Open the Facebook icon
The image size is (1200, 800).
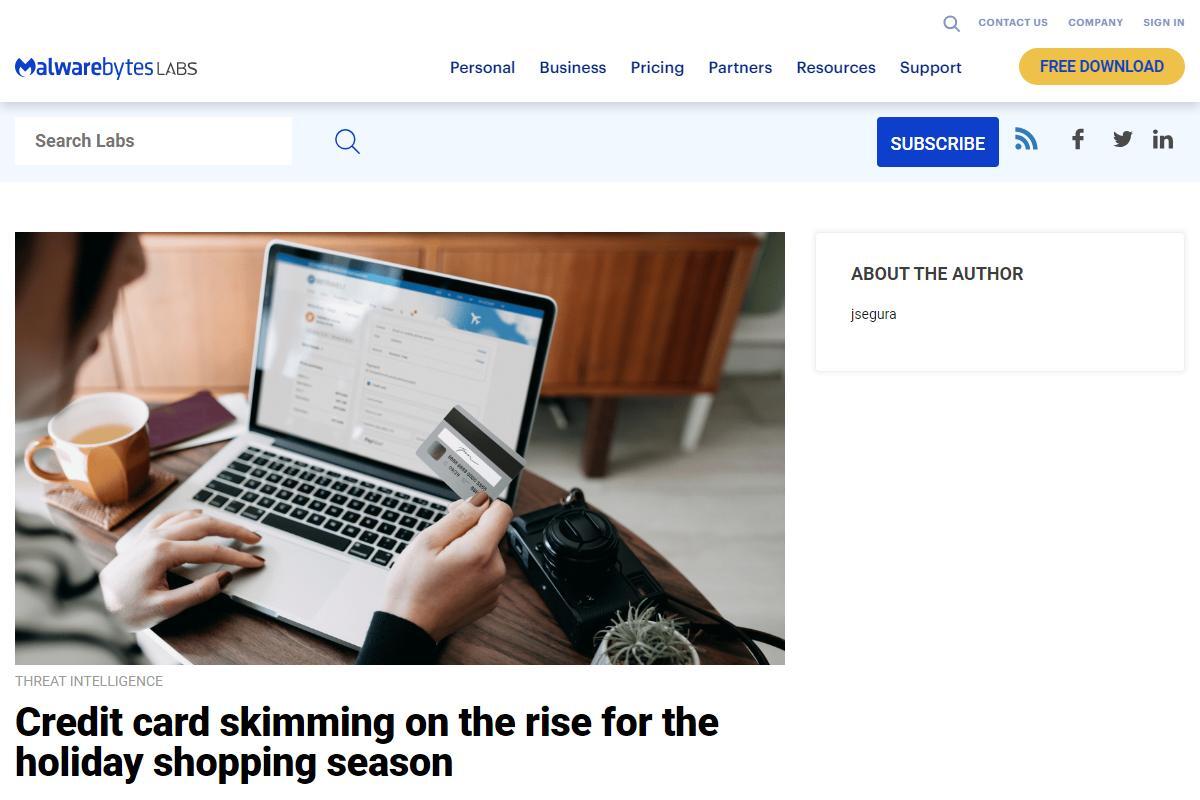pos(1077,139)
